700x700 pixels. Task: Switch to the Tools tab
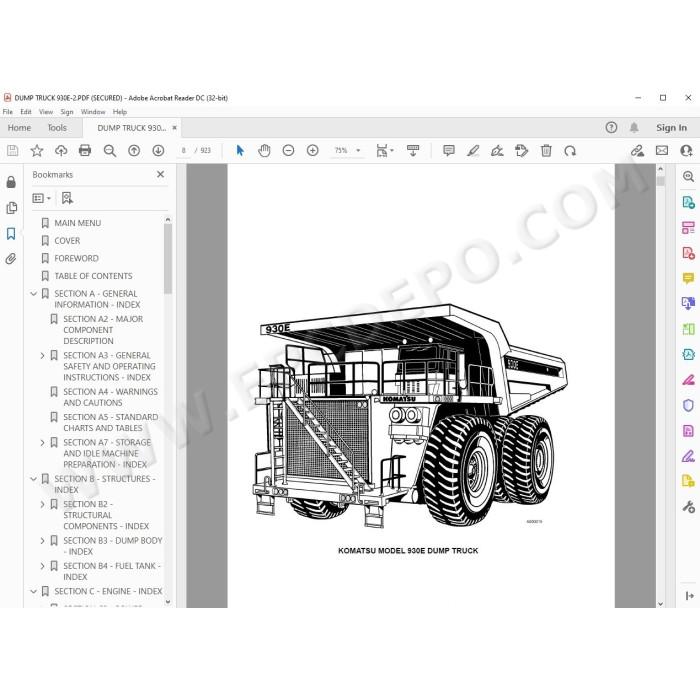point(57,128)
